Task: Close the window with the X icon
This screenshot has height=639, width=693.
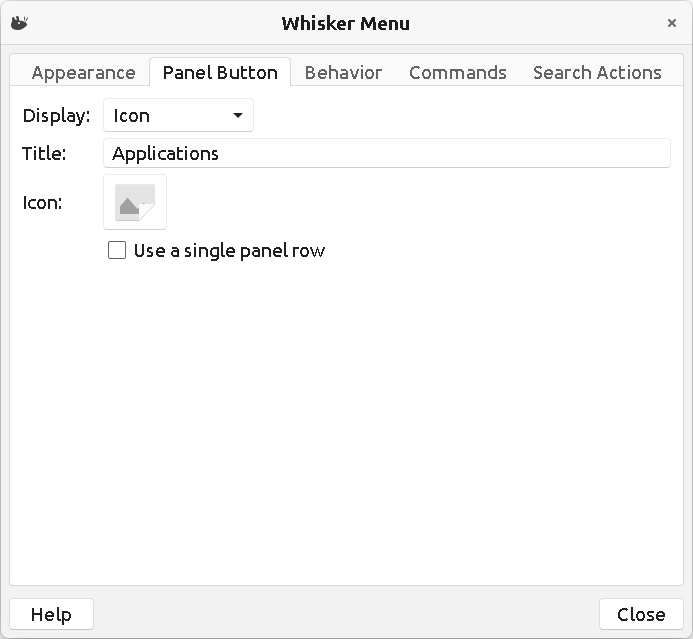Action: 672,23
